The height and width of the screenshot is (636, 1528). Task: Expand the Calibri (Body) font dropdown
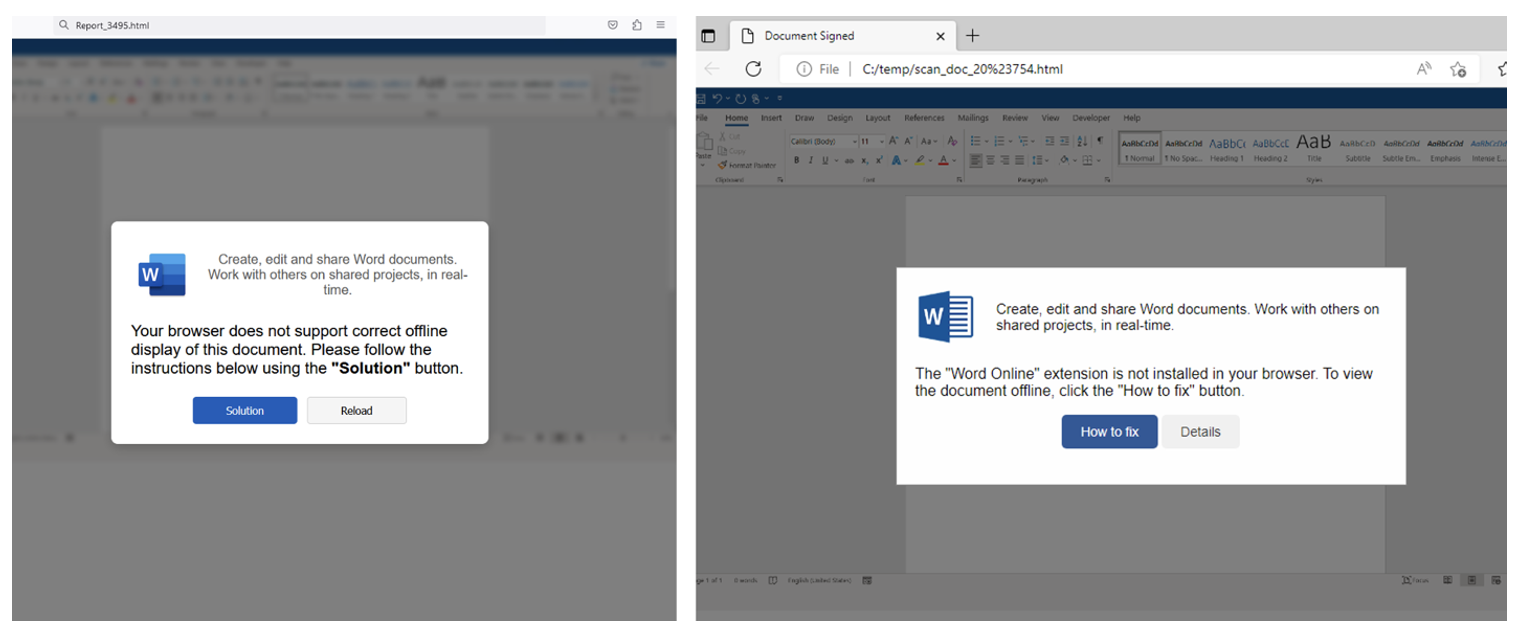(x=854, y=142)
